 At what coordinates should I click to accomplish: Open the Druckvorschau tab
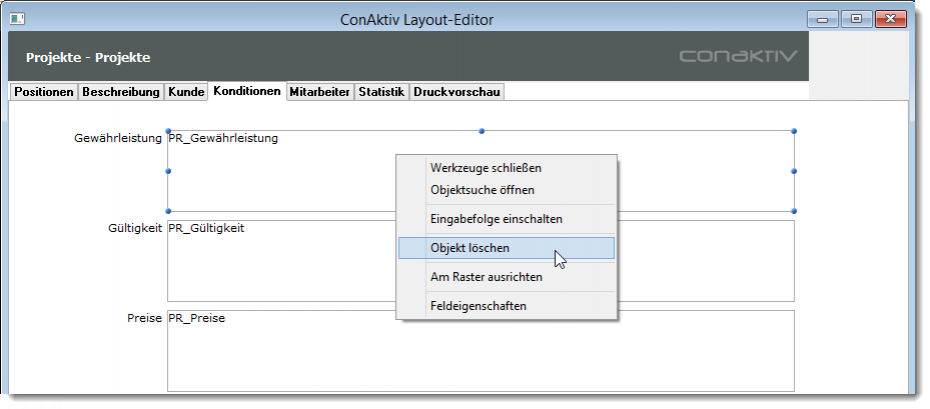click(x=456, y=92)
